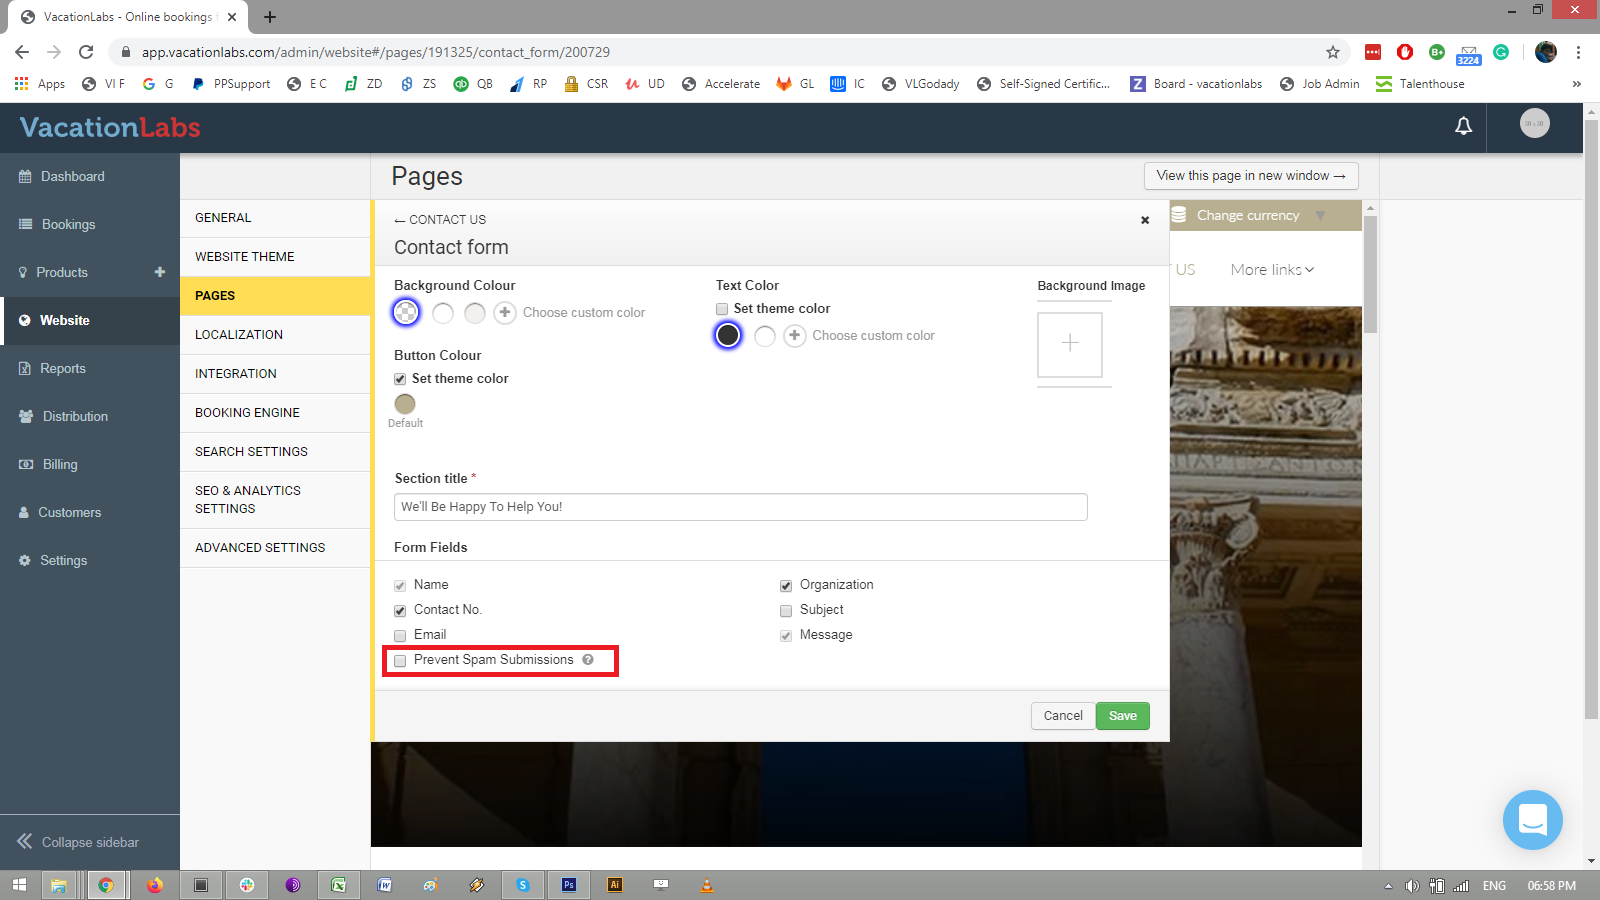
Task: Open the chat support widget
Action: pos(1532,820)
